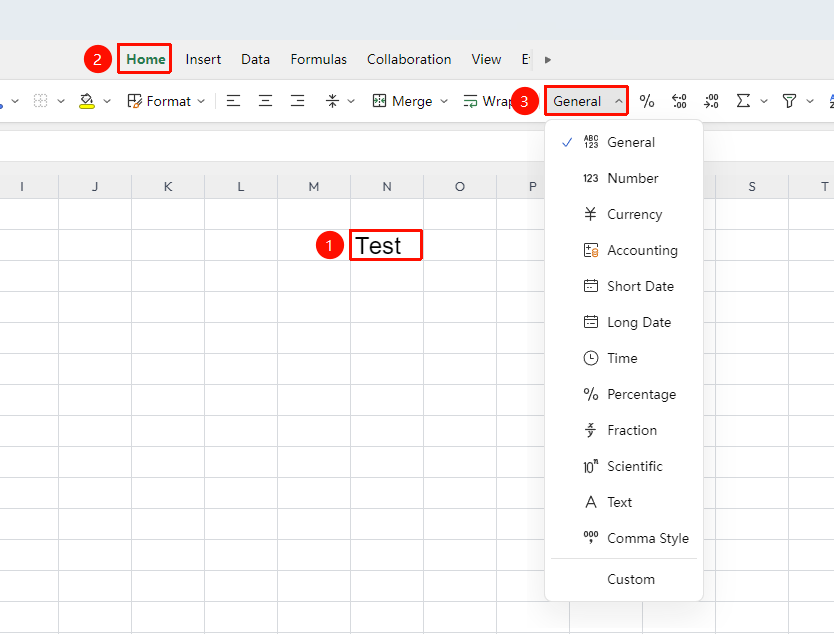Viewport: 834px width, 634px height.
Task: Open the Format dropdown in toolbar
Action: tap(166, 101)
